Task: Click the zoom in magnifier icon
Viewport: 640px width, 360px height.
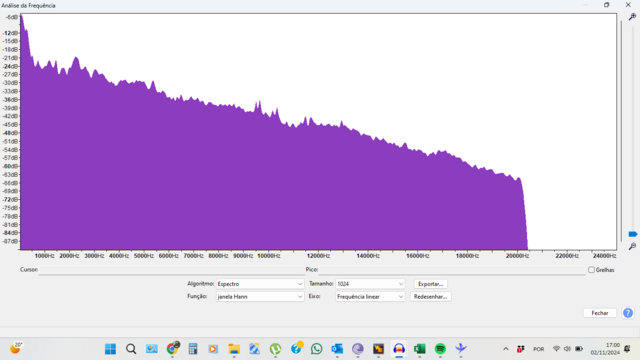Action: tap(632, 17)
